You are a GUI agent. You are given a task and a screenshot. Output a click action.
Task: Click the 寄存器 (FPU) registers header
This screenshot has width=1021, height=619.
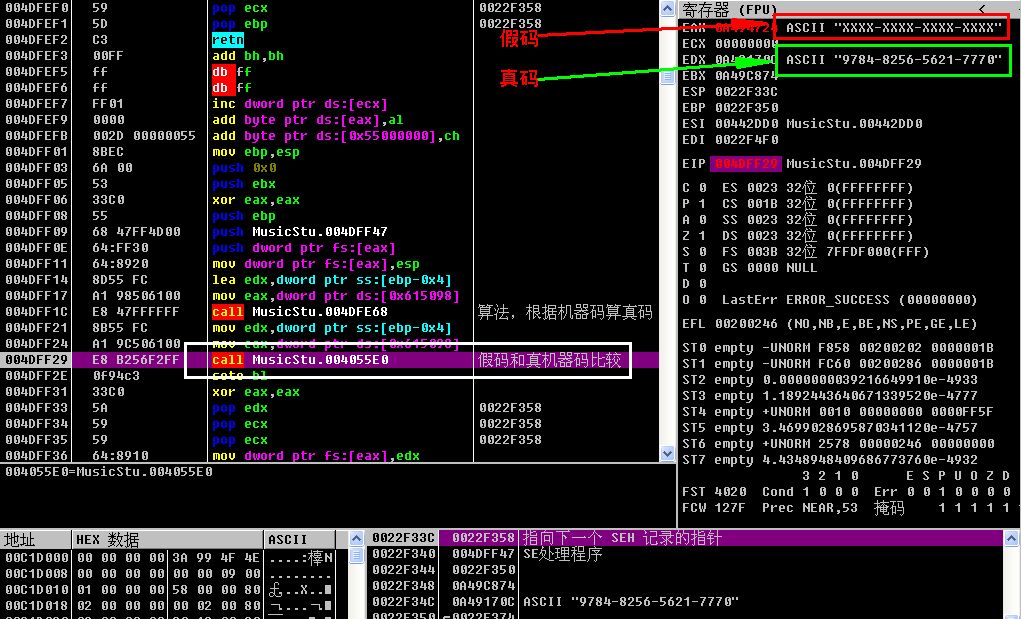tap(729, 9)
